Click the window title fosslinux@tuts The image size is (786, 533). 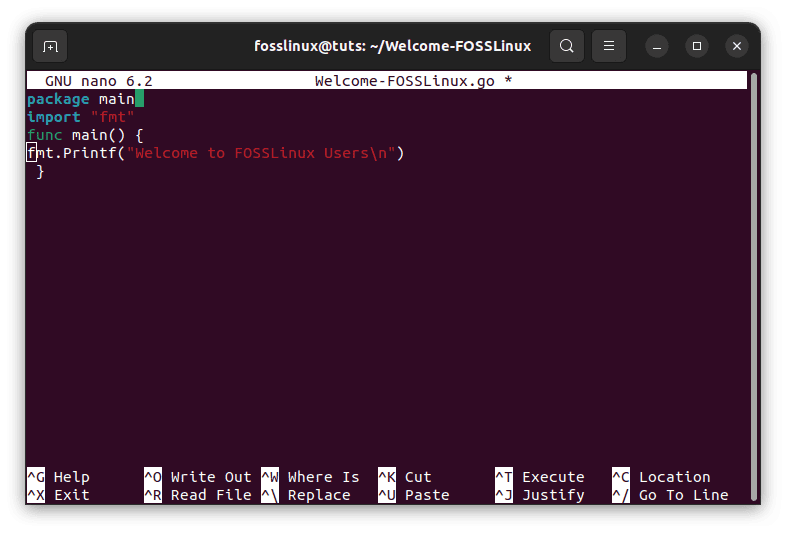point(392,46)
